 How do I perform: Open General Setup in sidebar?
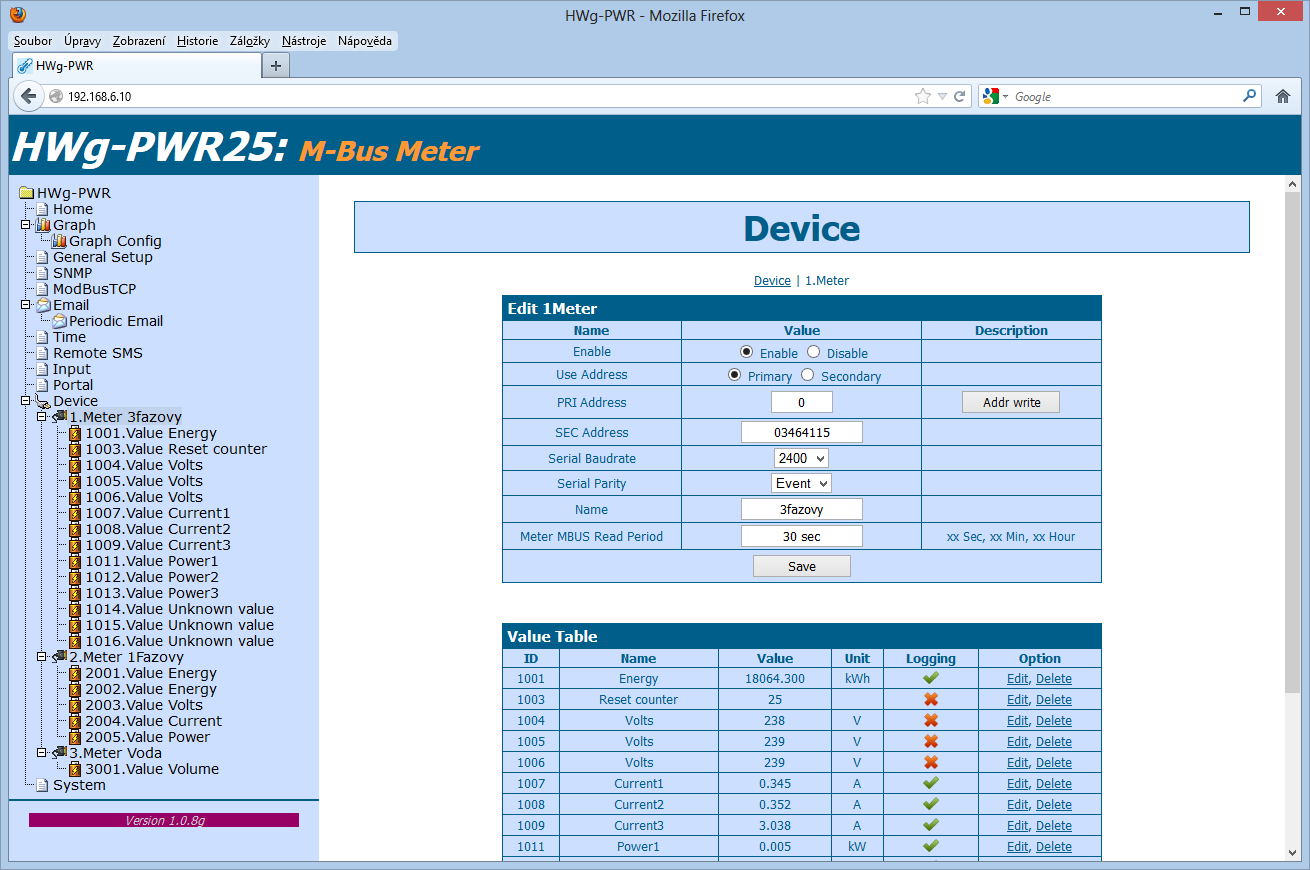point(103,257)
